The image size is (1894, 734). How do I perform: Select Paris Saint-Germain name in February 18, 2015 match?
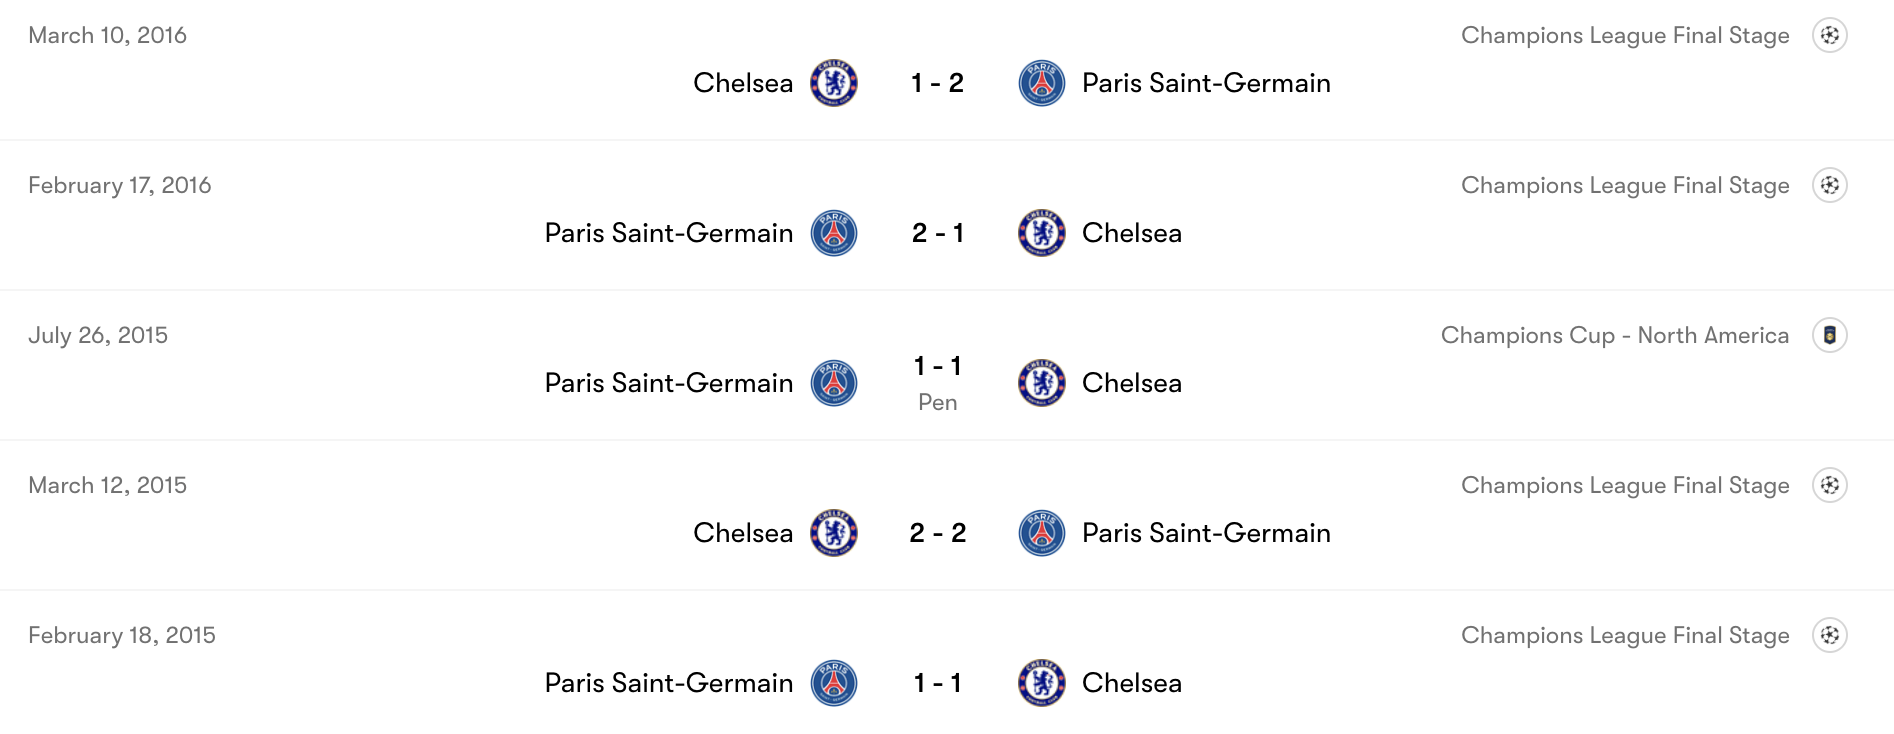pos(669,683)
